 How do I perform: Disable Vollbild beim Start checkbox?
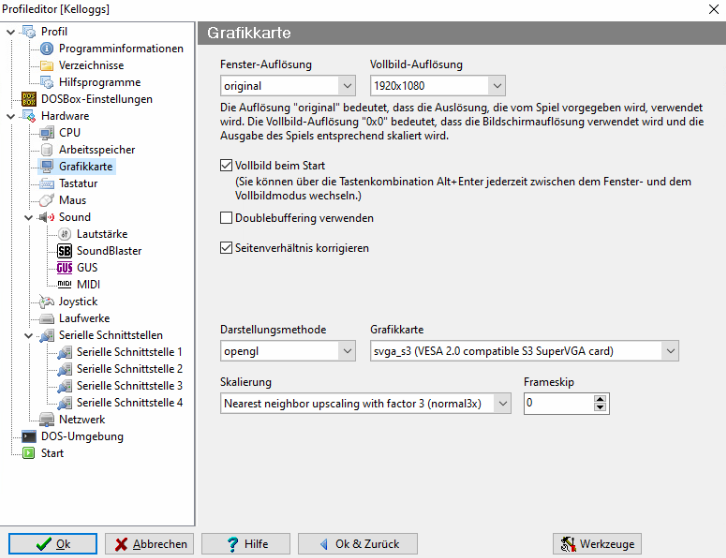pos(226,165)
